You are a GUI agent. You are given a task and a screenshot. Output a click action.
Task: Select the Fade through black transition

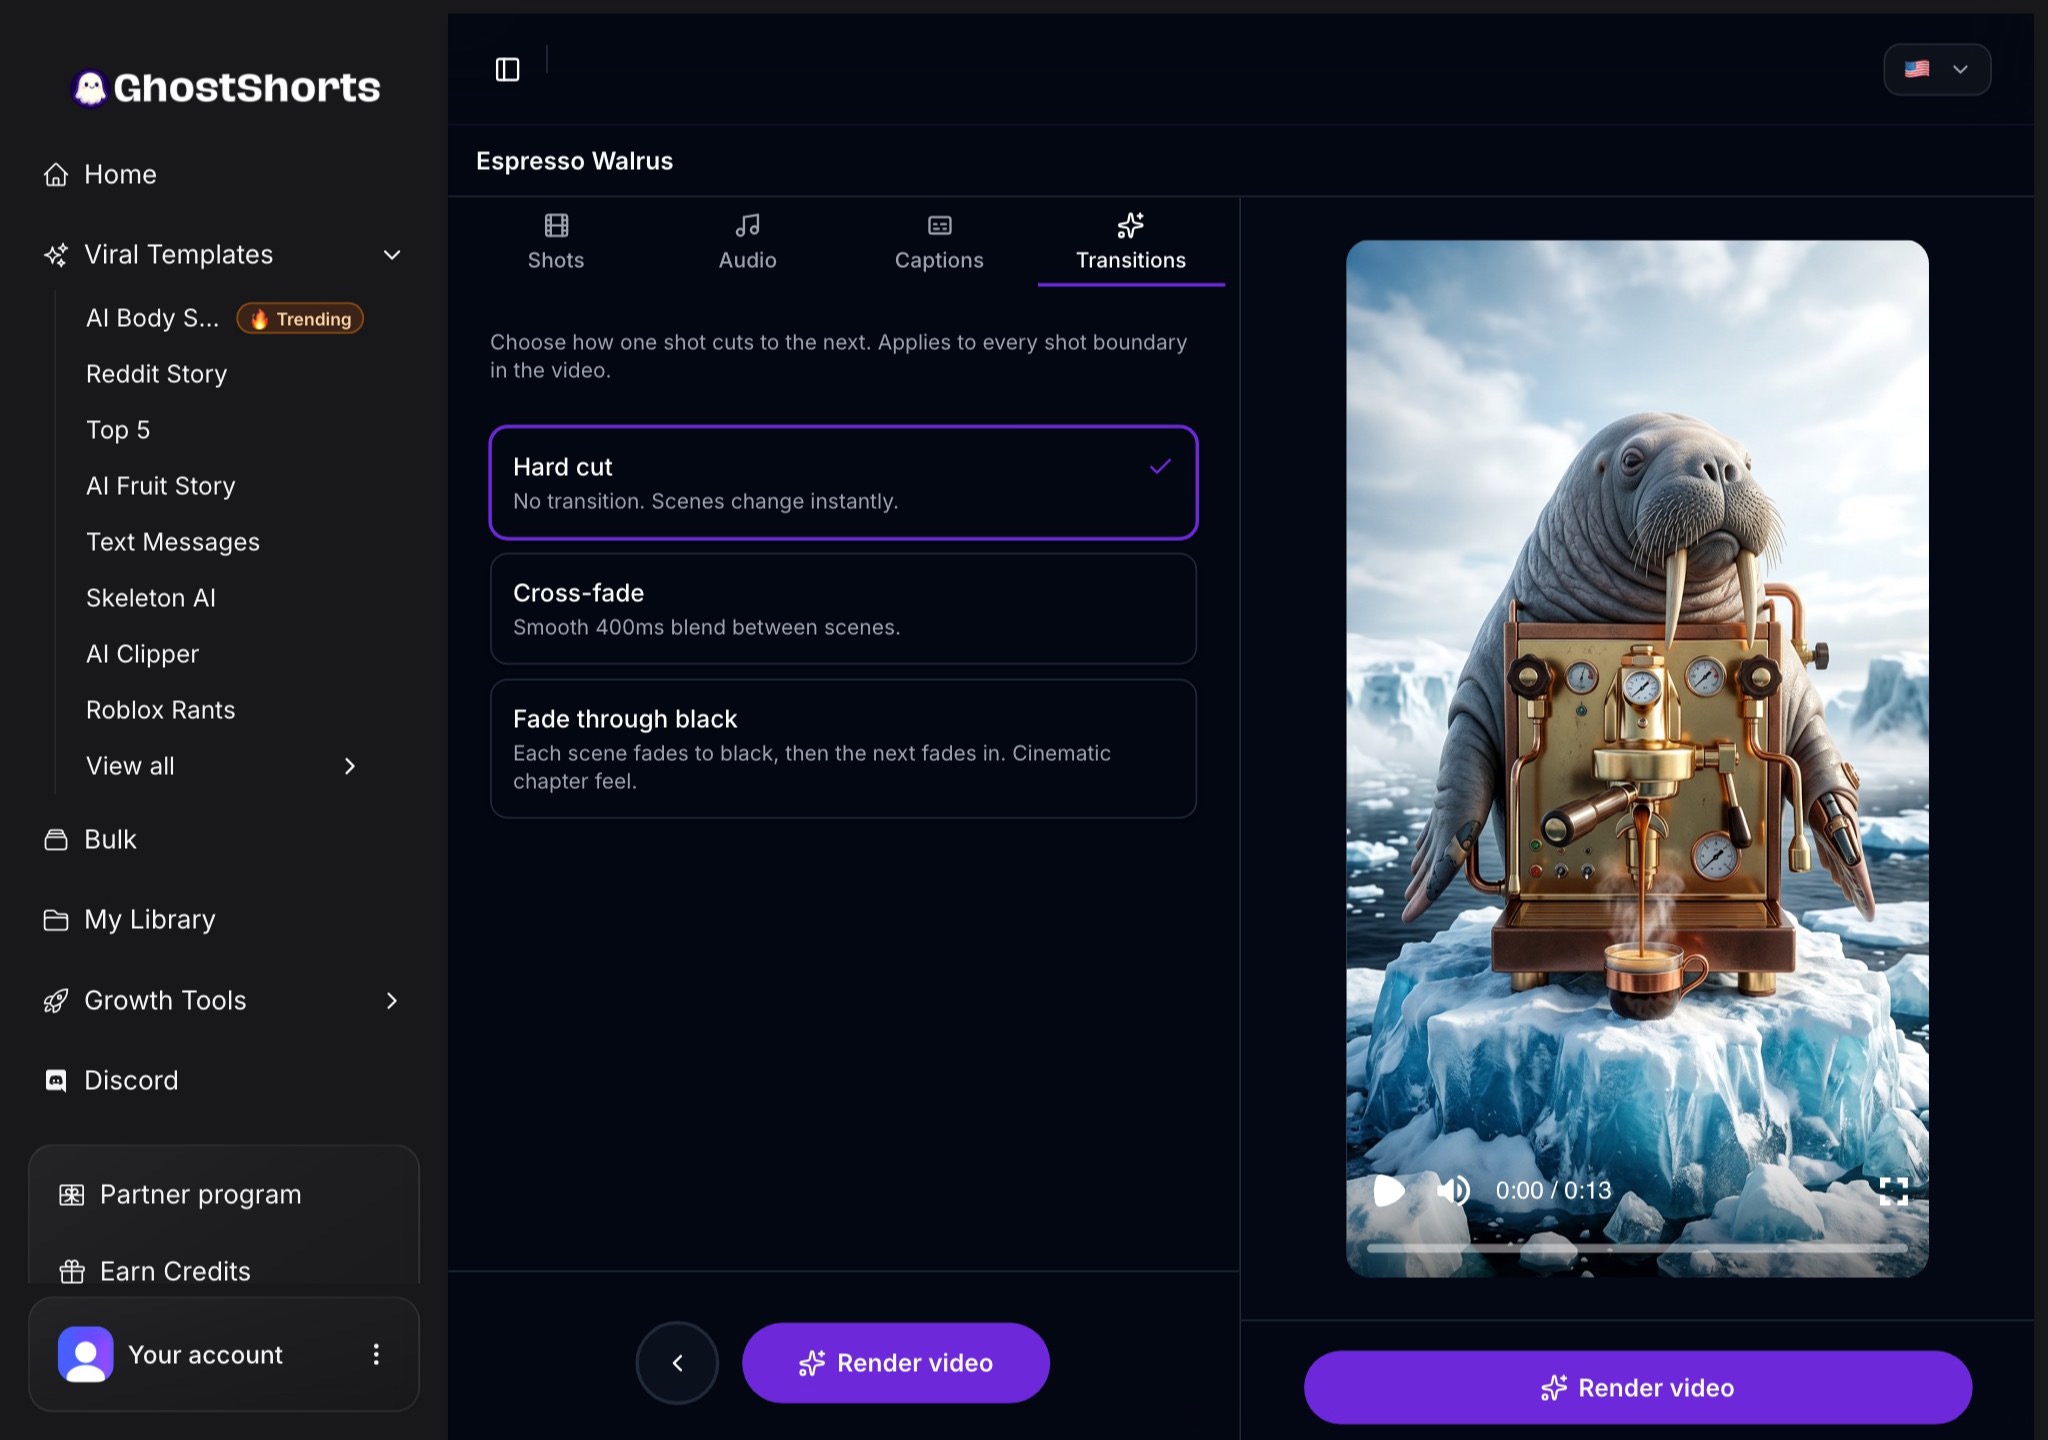843,749
